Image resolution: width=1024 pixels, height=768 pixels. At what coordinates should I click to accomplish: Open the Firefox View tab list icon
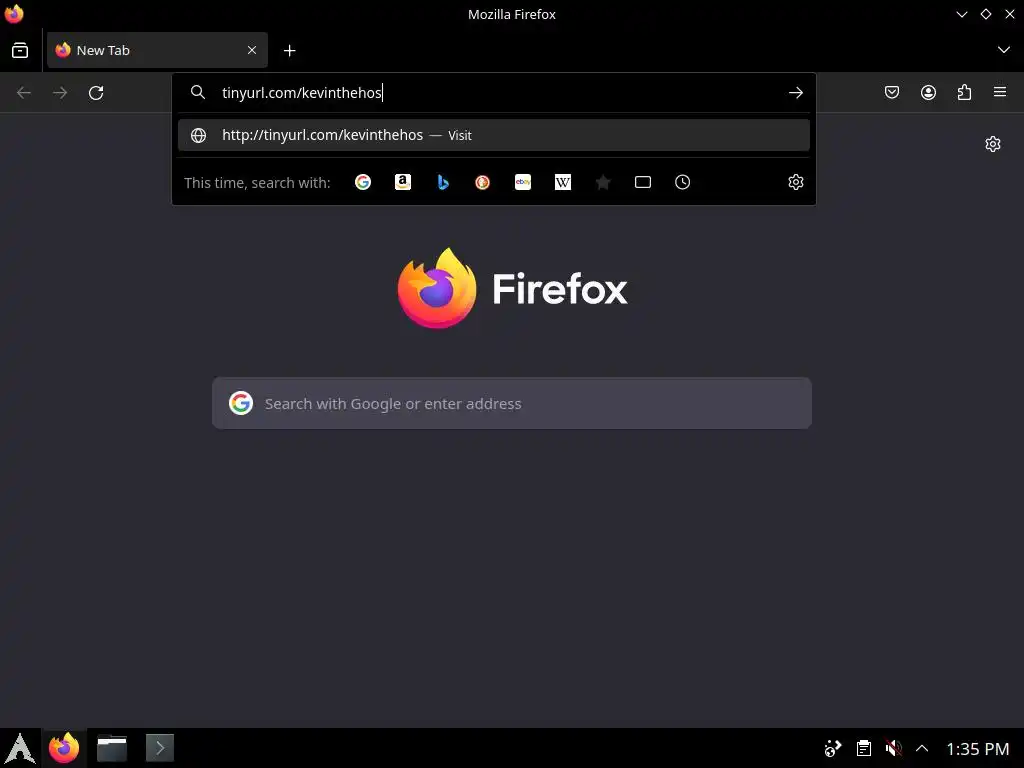[20, 50]
